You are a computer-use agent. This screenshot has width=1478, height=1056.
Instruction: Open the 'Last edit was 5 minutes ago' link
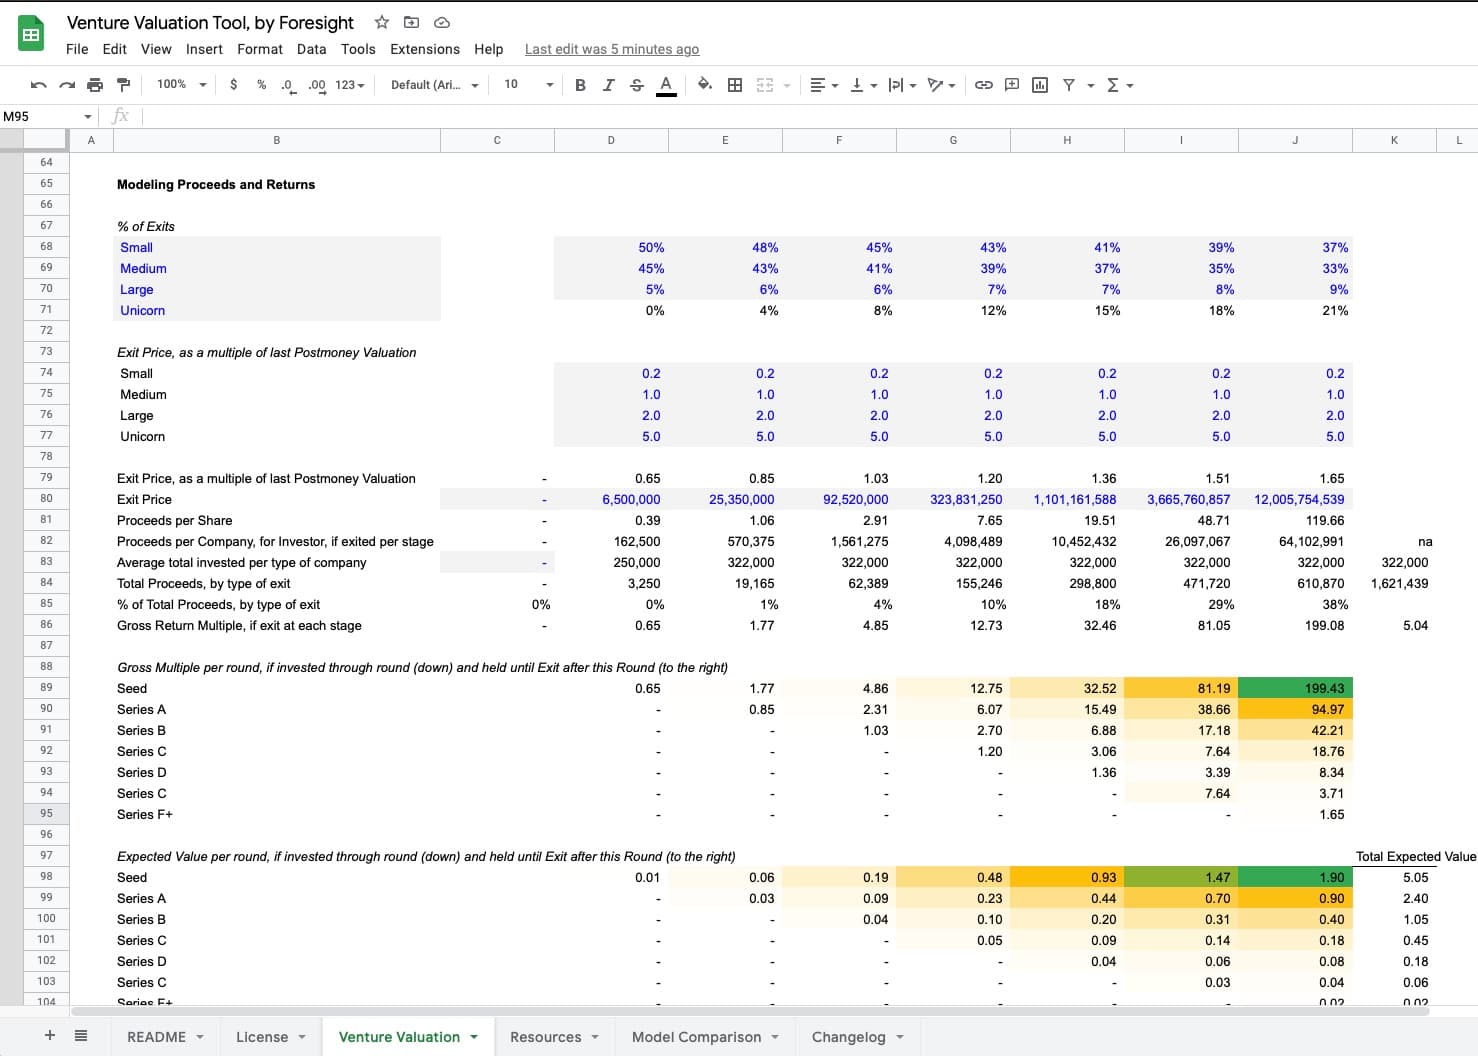[612, 49]
